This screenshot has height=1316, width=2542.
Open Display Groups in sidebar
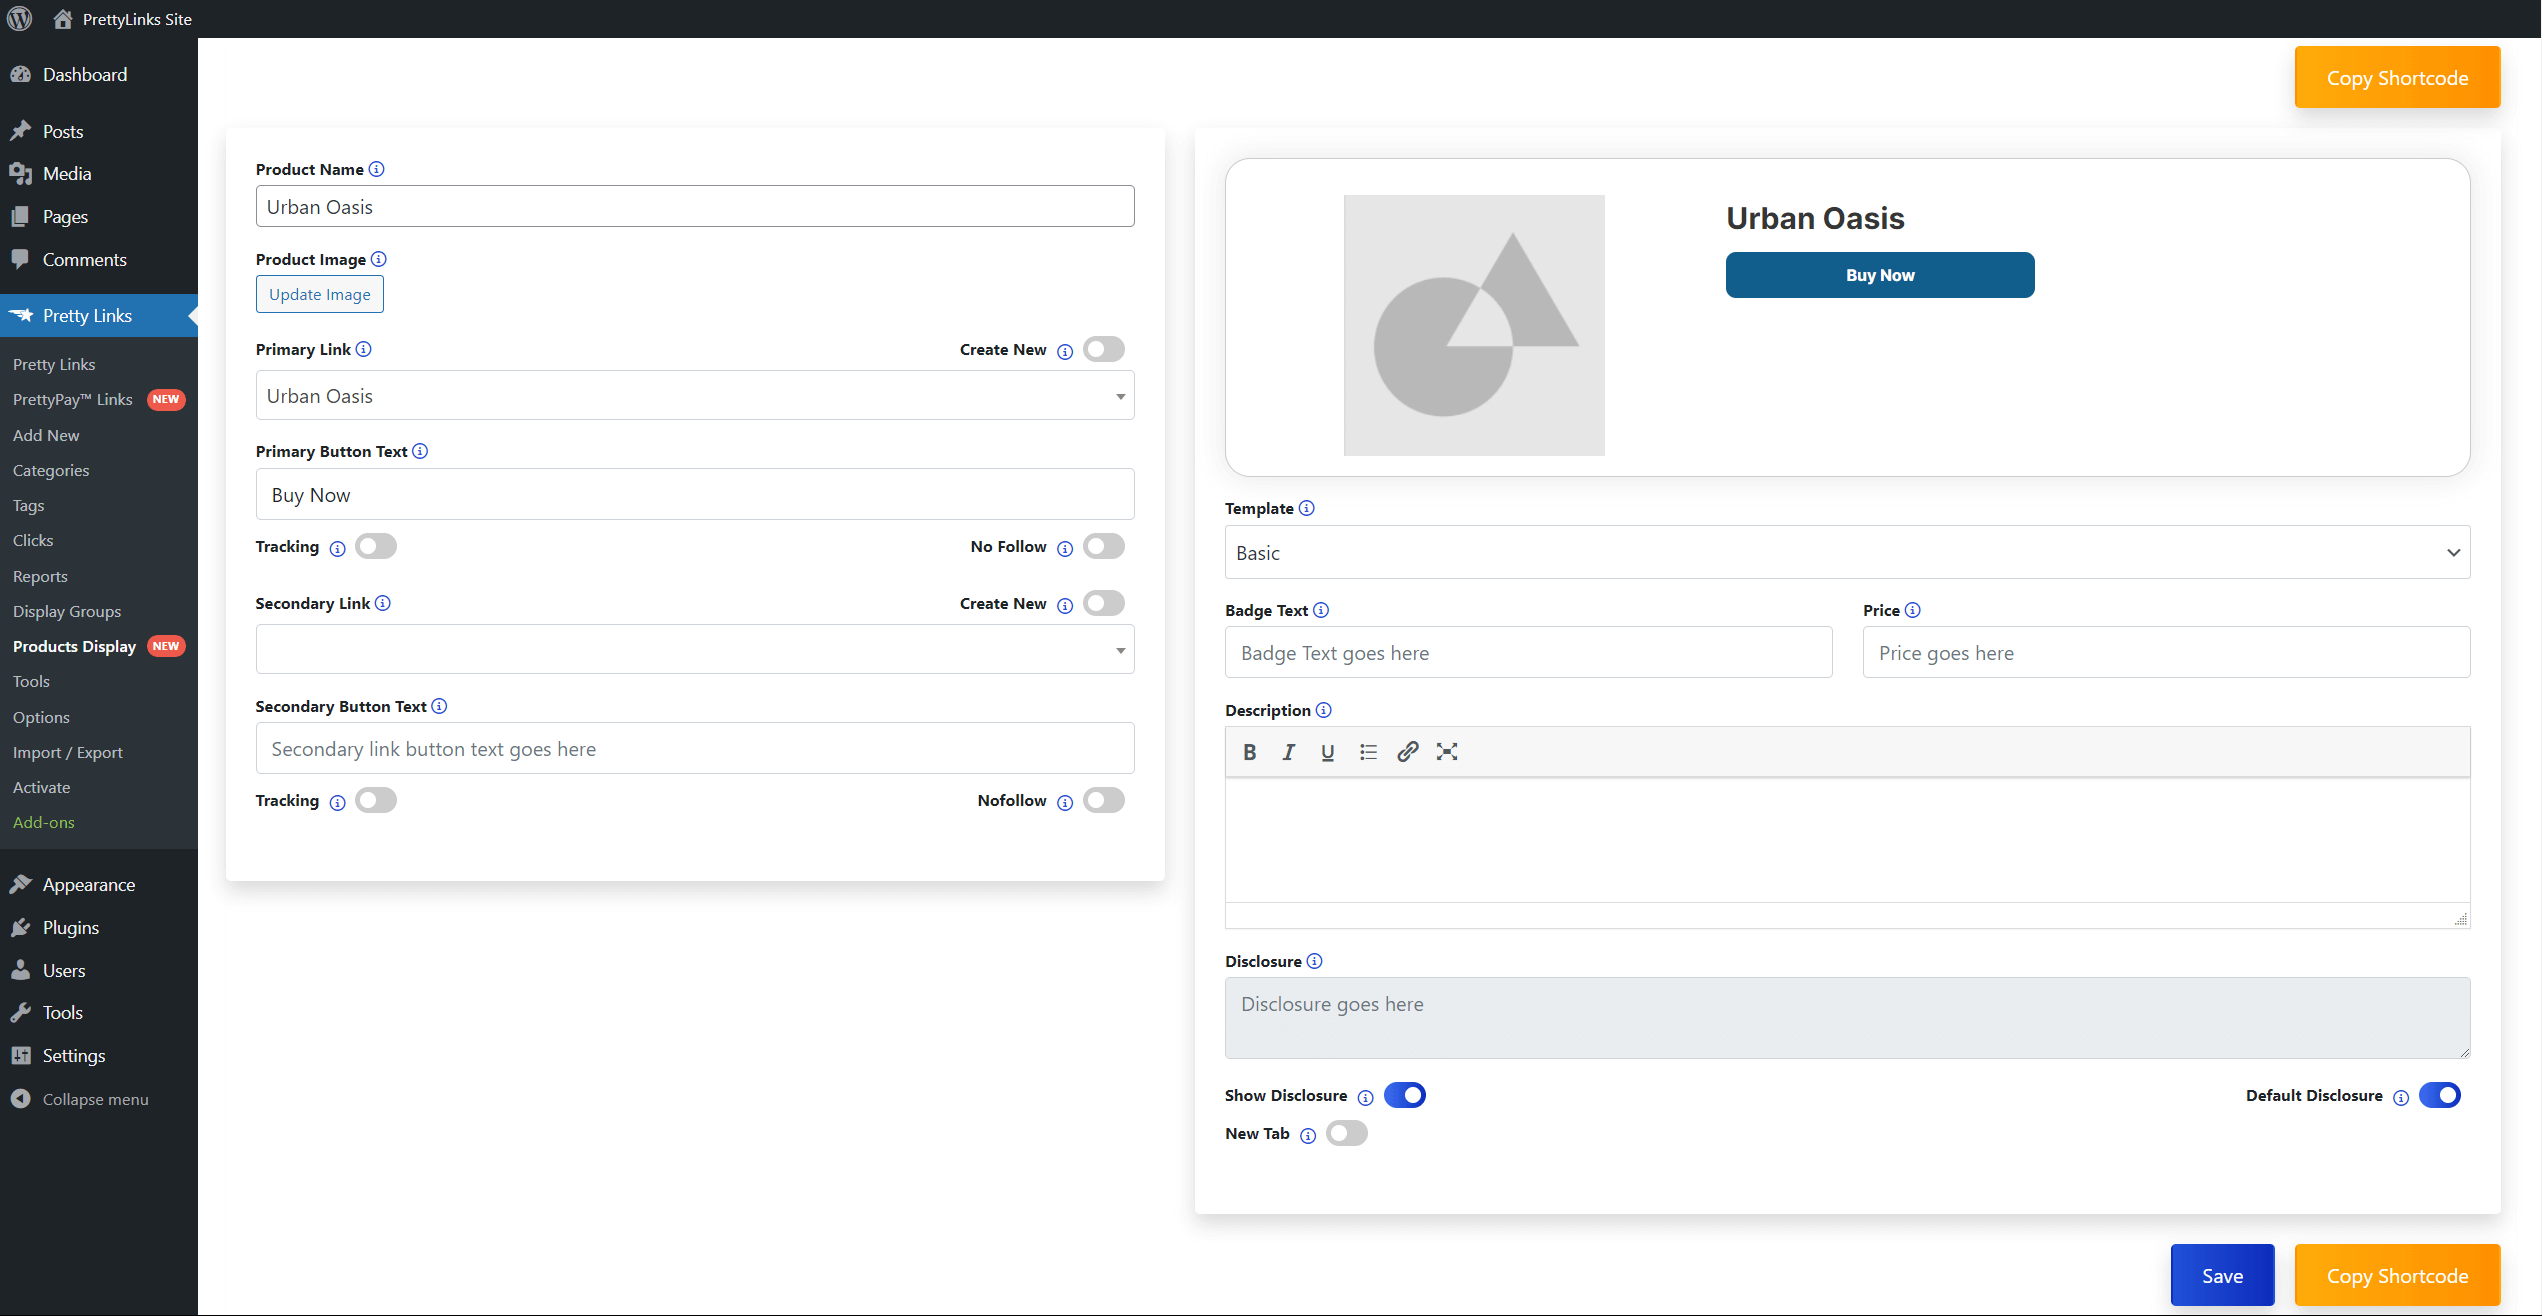click(x=67, y=611)
